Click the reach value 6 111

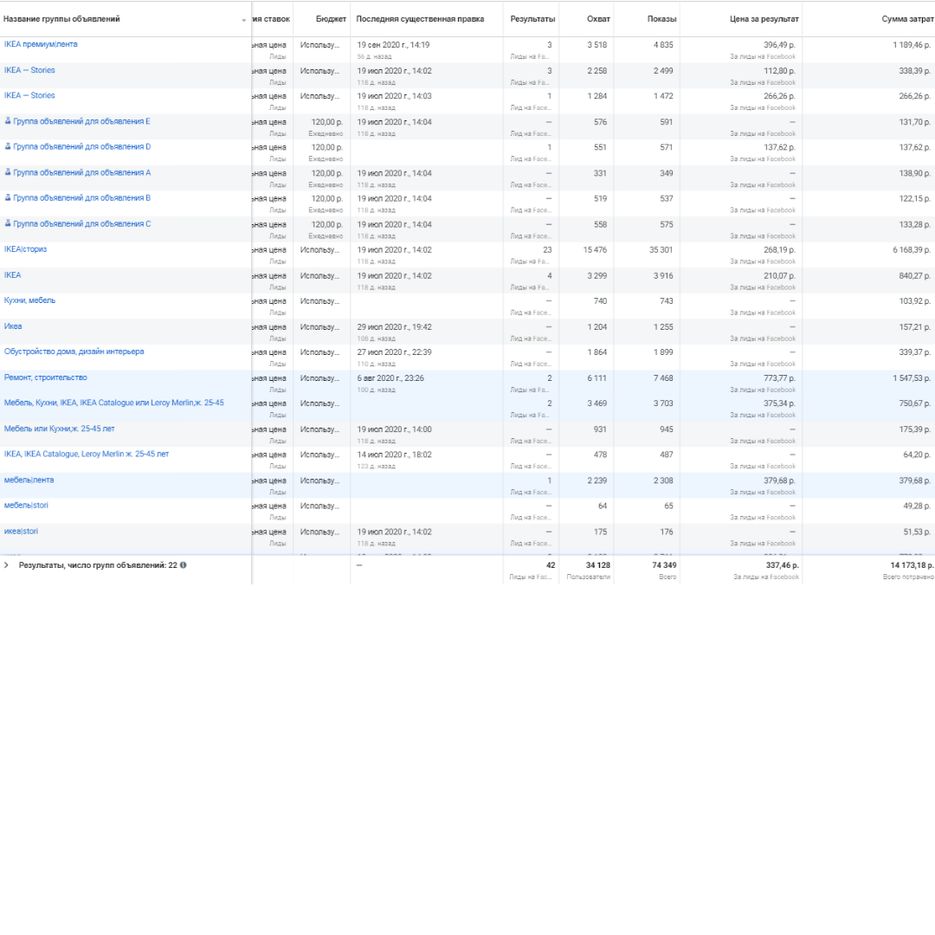click(597, 378)
